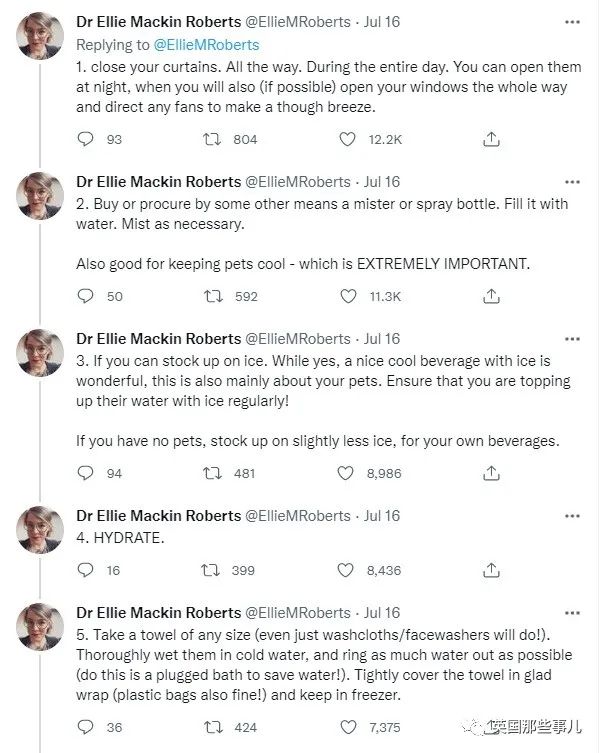
Task: Like the frozen towel tweet
Action: (348, 727)
